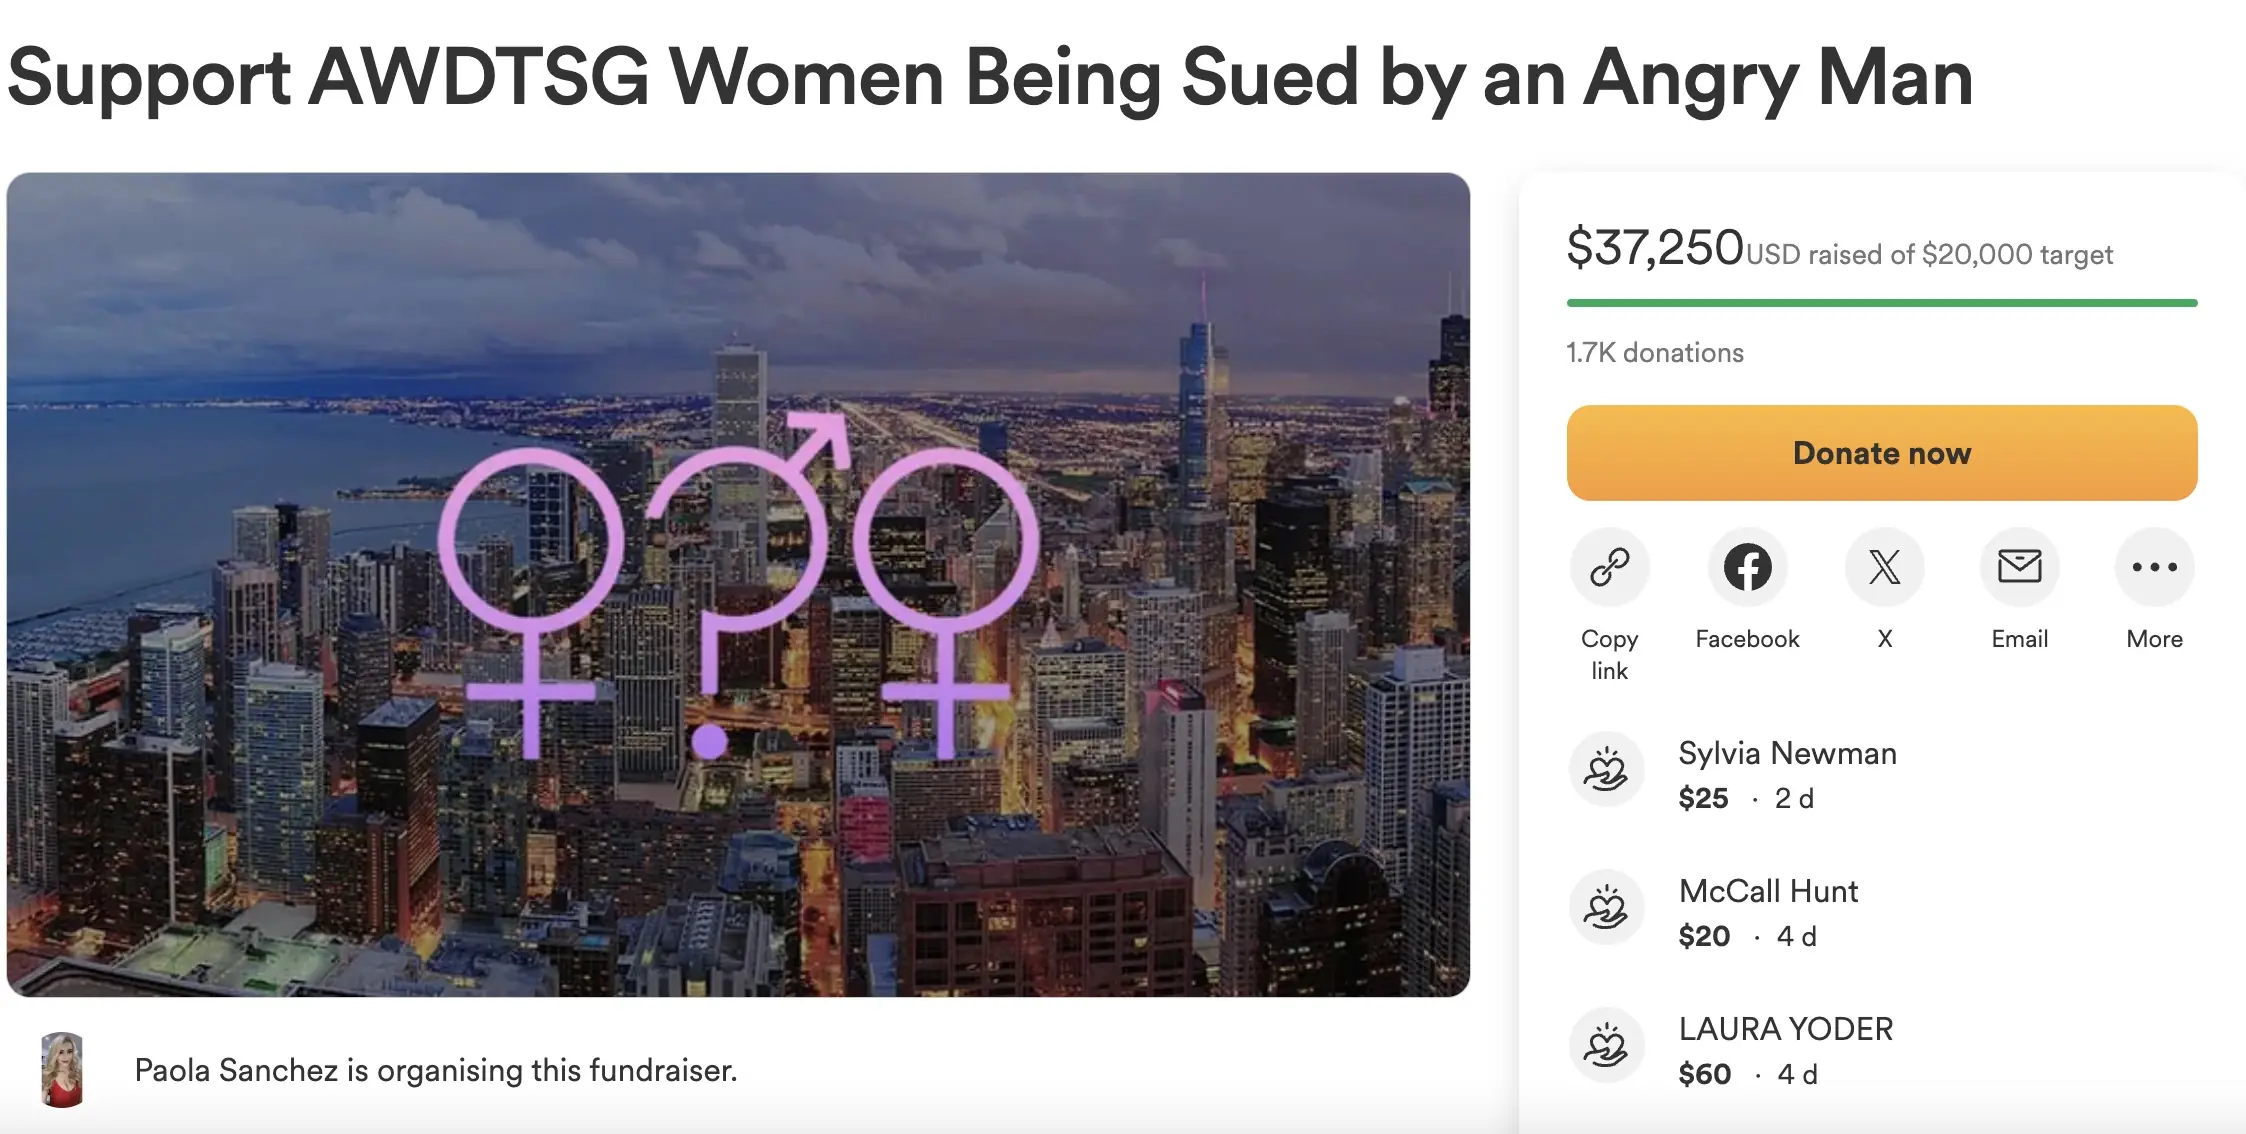Click the Copy link icon
This screenshot has height=1134, width=2246.
tap(1608, 566)
